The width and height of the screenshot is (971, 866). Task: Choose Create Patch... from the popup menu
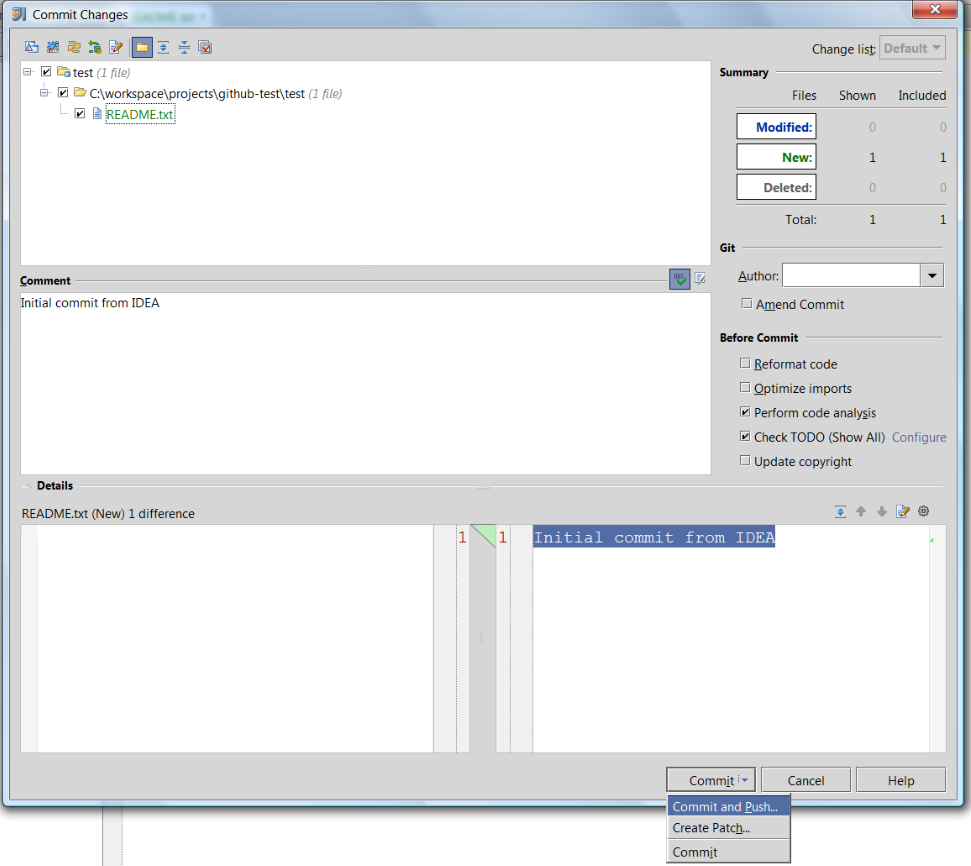(x=728, y=828)
